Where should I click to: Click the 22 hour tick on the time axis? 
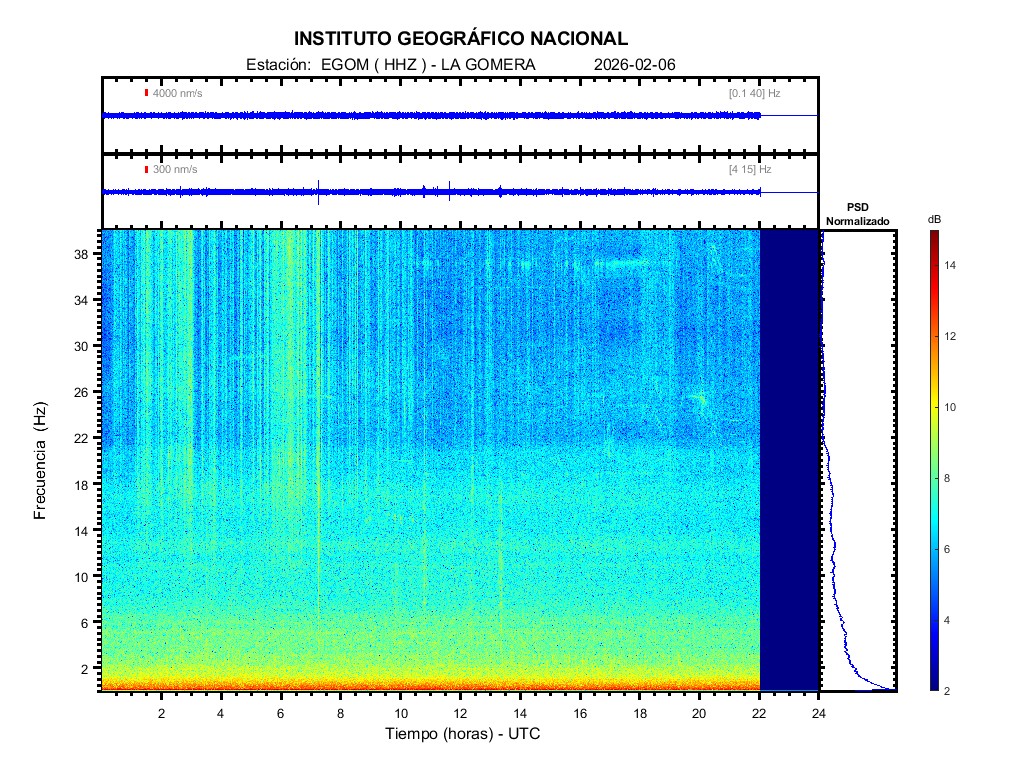(760, 712)
